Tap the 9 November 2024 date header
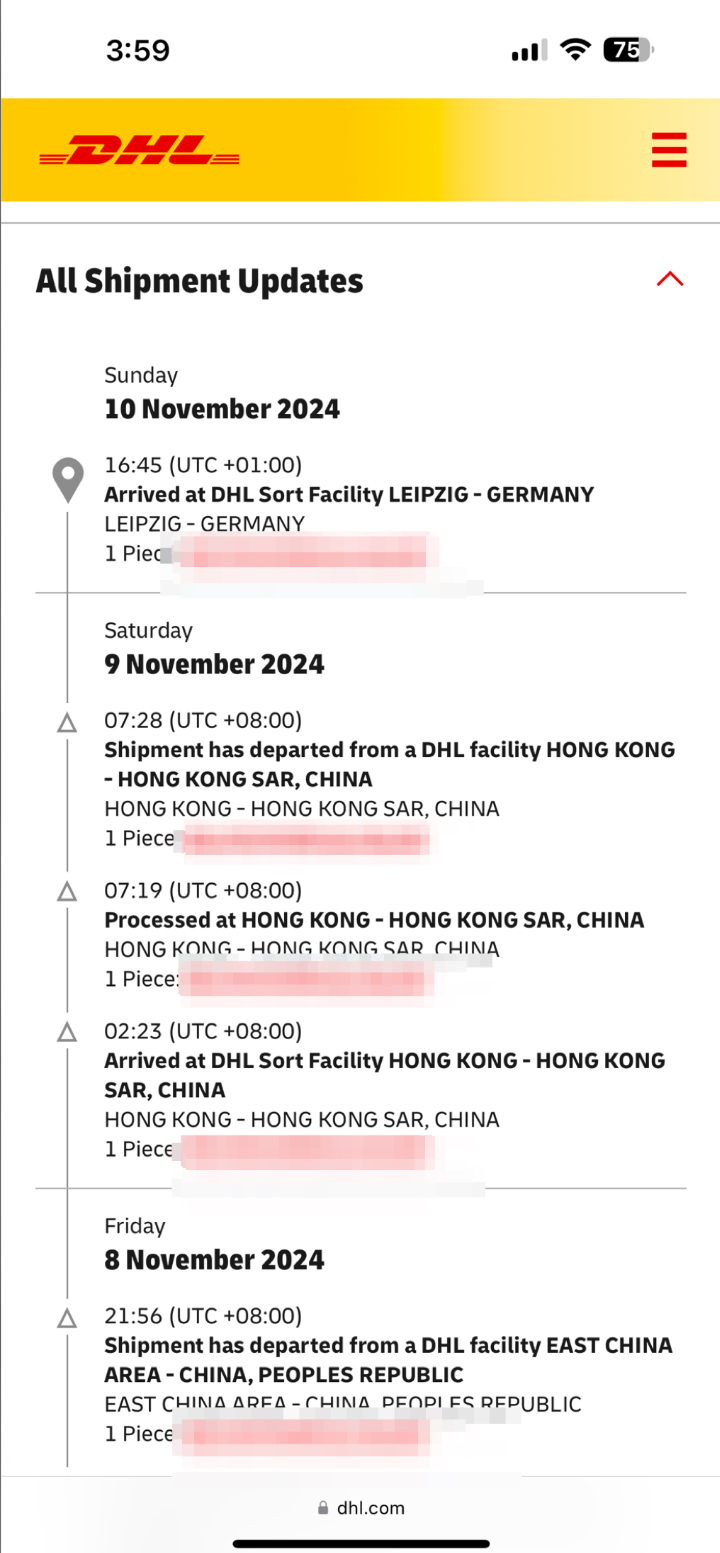 coord(214,664)
